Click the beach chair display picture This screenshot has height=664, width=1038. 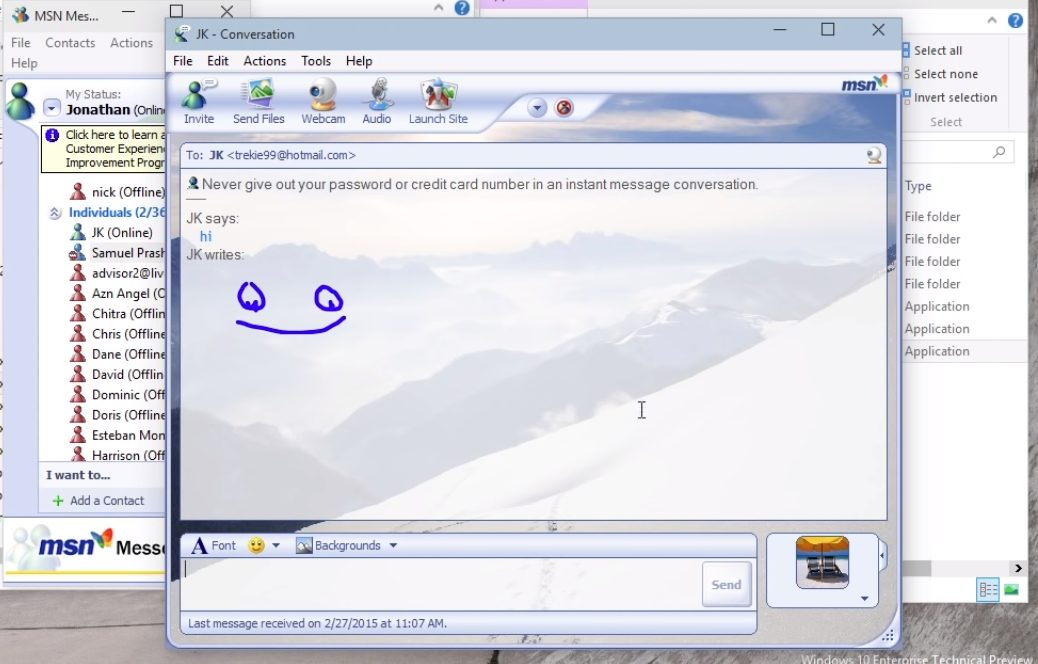click(822, 563)
